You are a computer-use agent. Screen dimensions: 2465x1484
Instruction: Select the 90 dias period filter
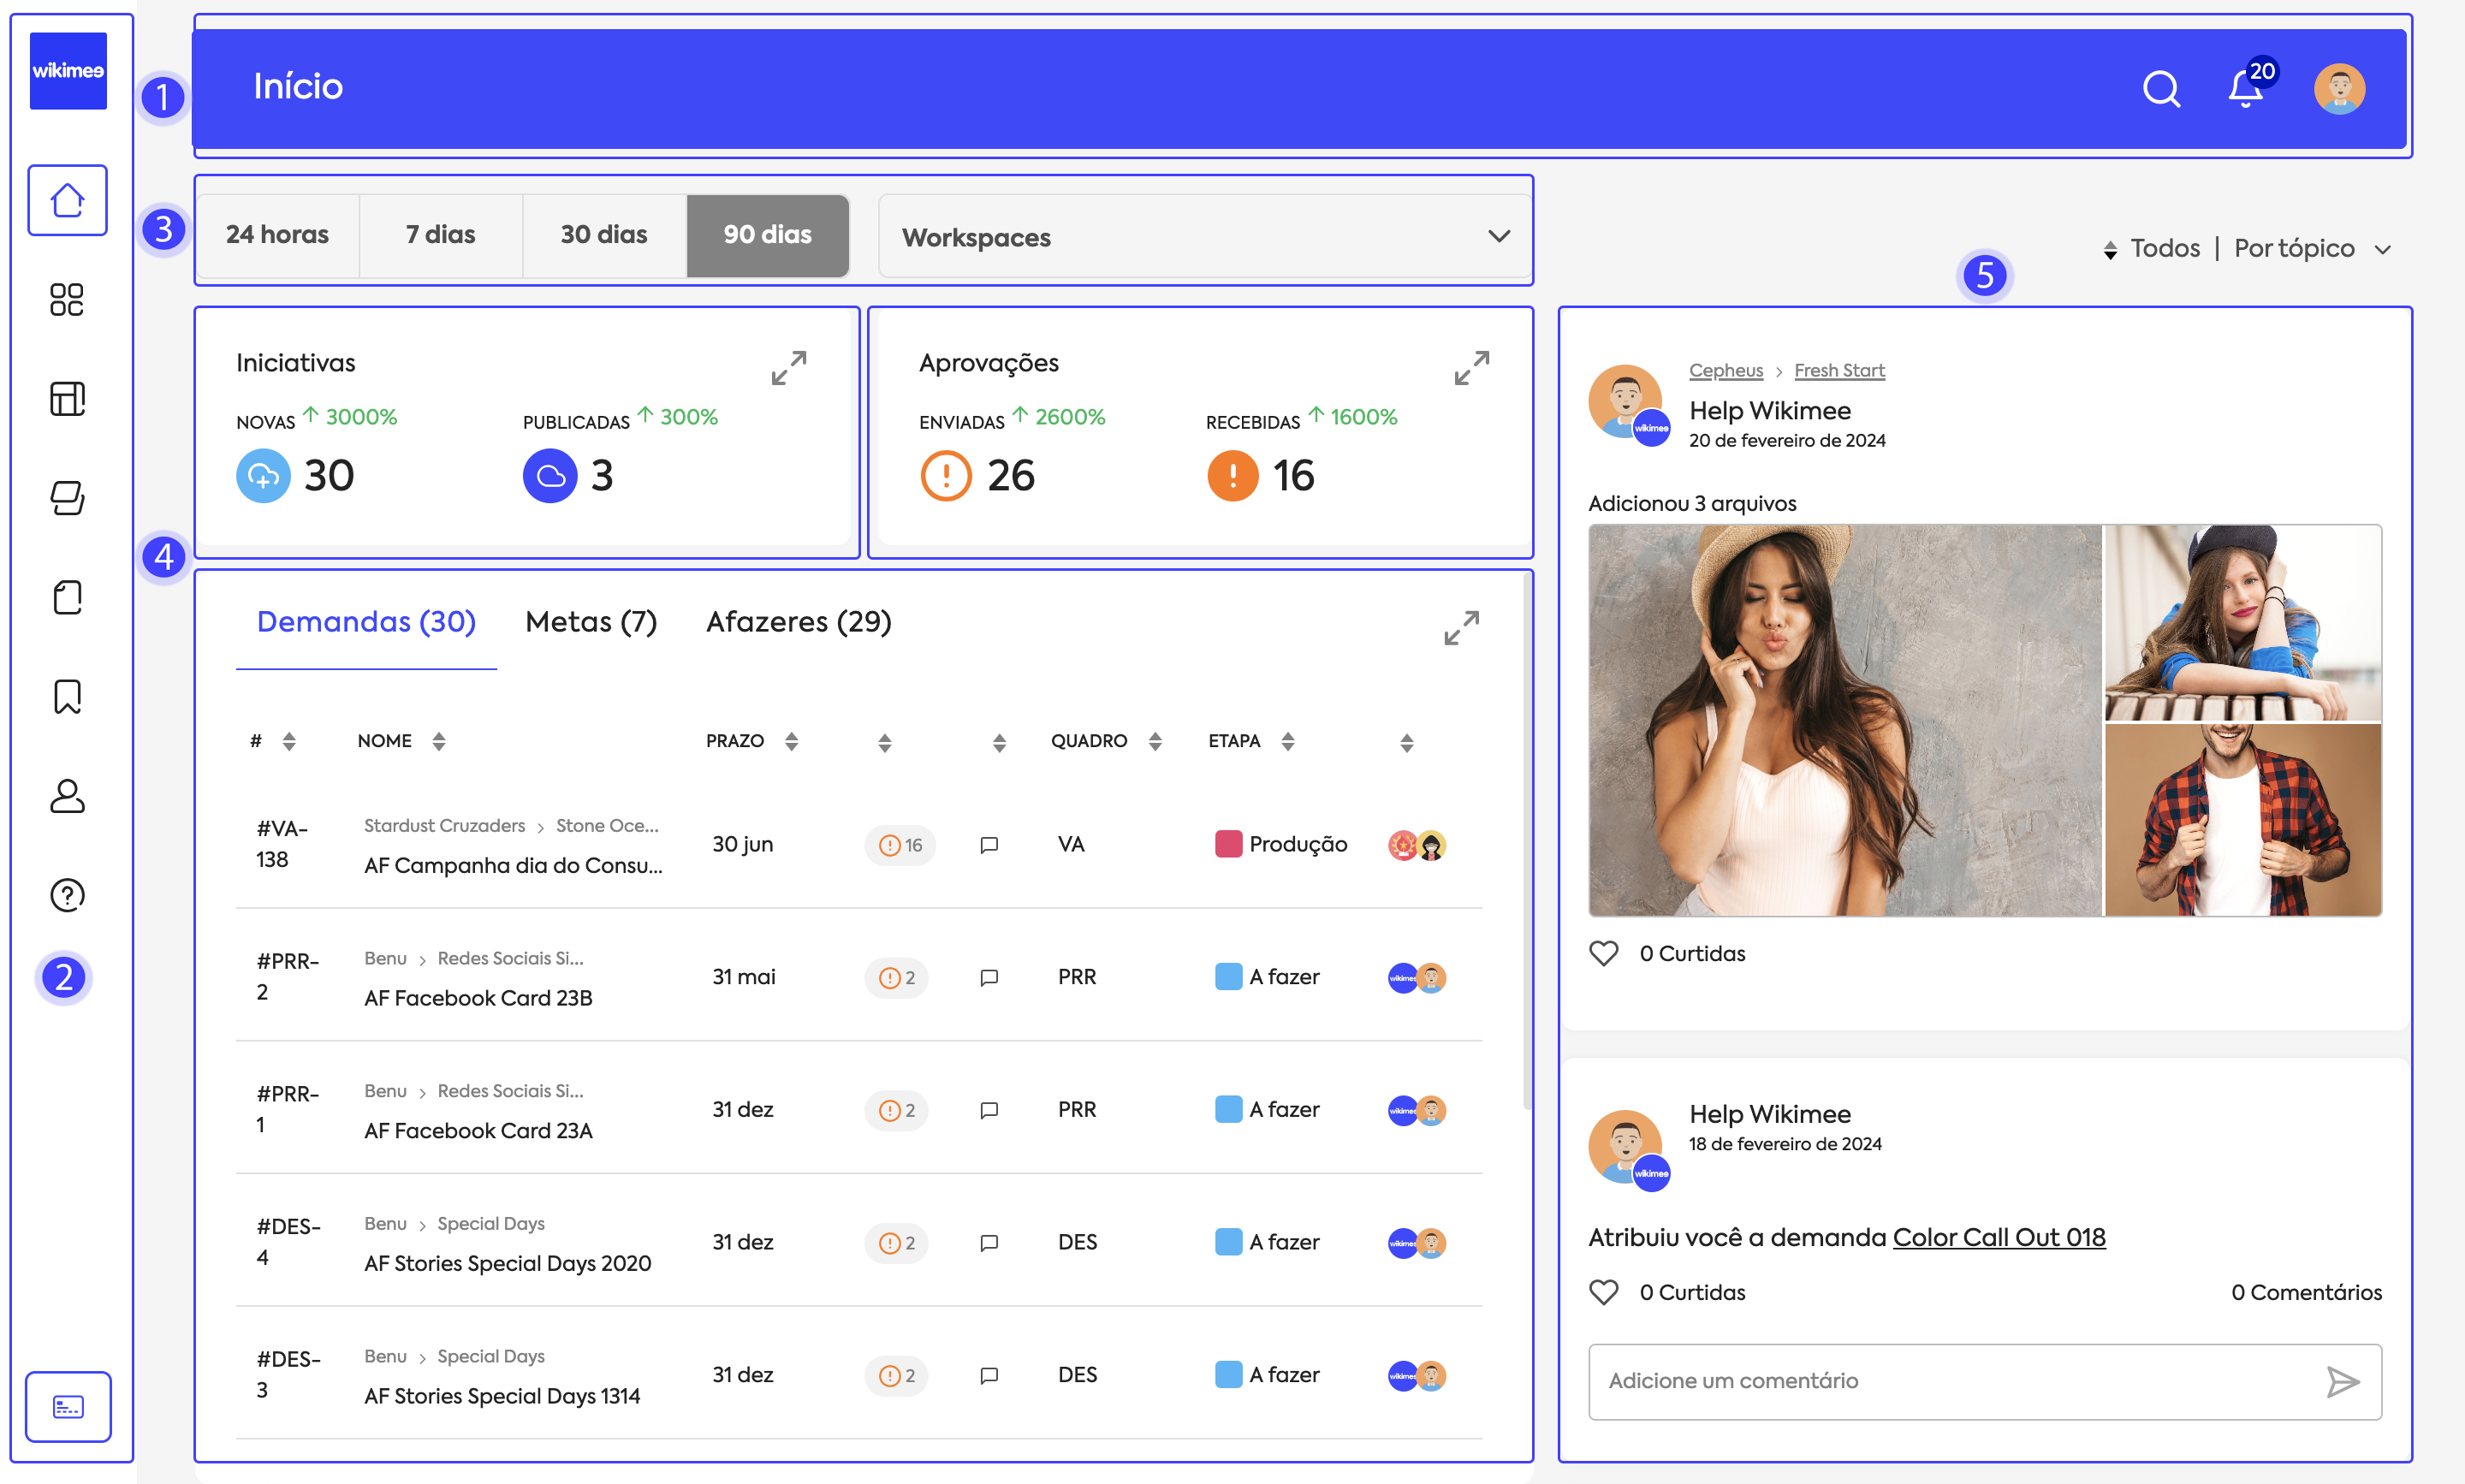tap(767, 235)
